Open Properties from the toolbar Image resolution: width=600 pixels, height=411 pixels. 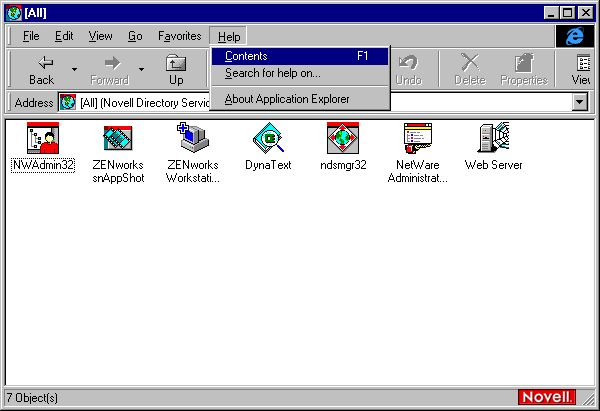click(524, 70)
